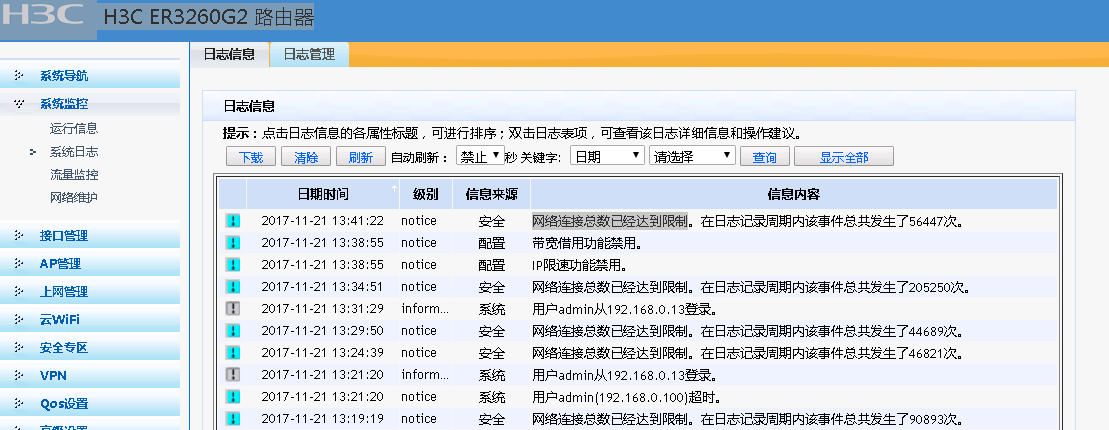Switch to the 日志信息 tab
The height and width of the screenshot is (430, 1109).
point(229,54)
